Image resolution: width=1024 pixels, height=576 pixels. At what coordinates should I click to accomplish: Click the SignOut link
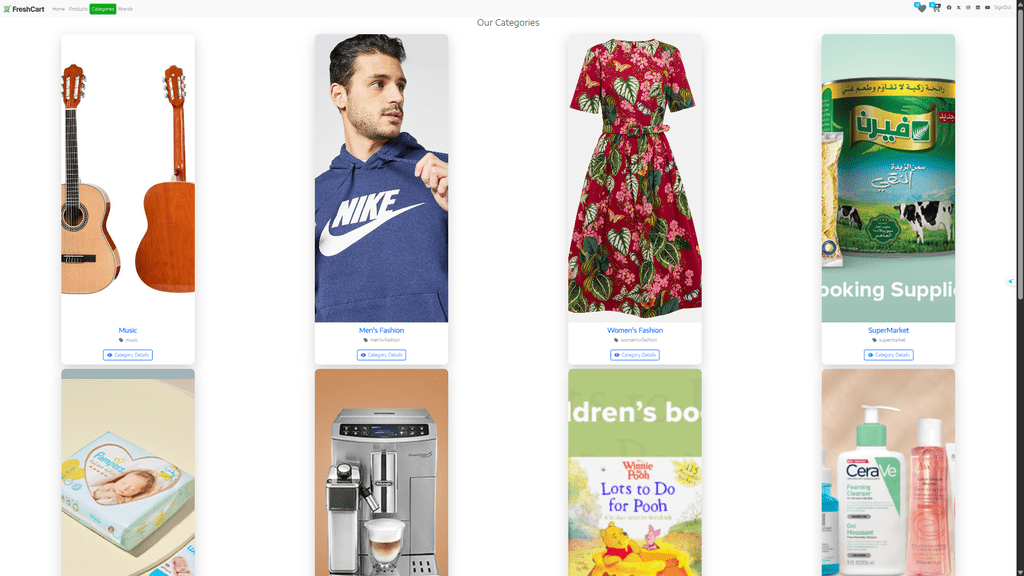click(x=1002, y=8)
